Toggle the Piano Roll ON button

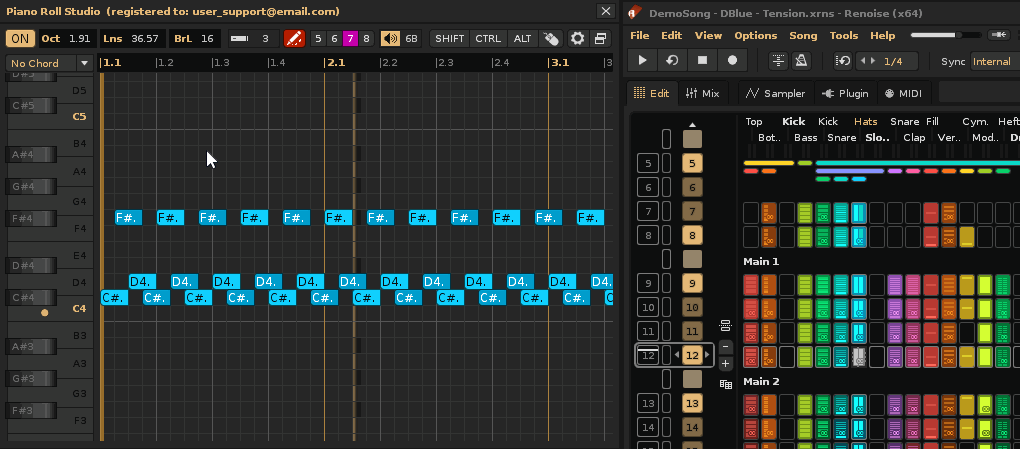coord(19,39)
